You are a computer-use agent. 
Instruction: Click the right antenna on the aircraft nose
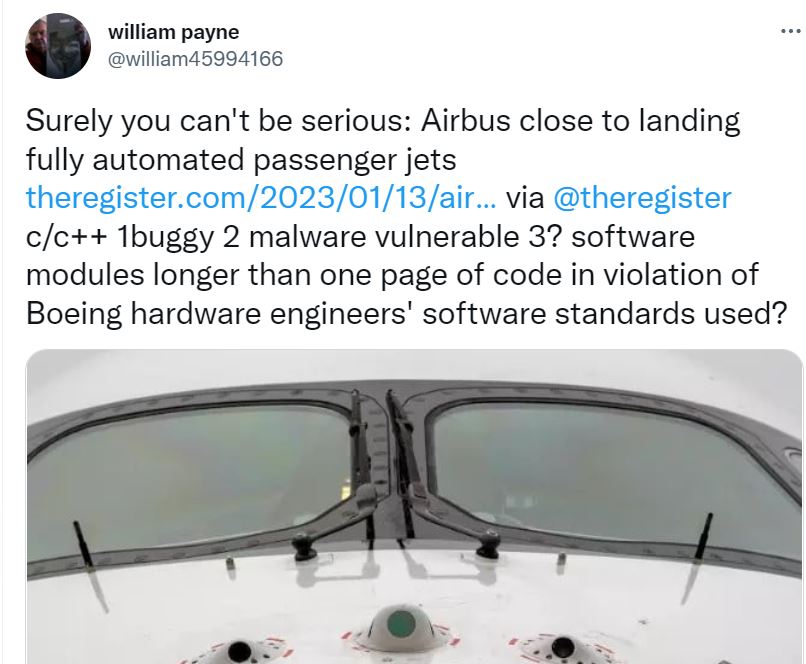704,536
